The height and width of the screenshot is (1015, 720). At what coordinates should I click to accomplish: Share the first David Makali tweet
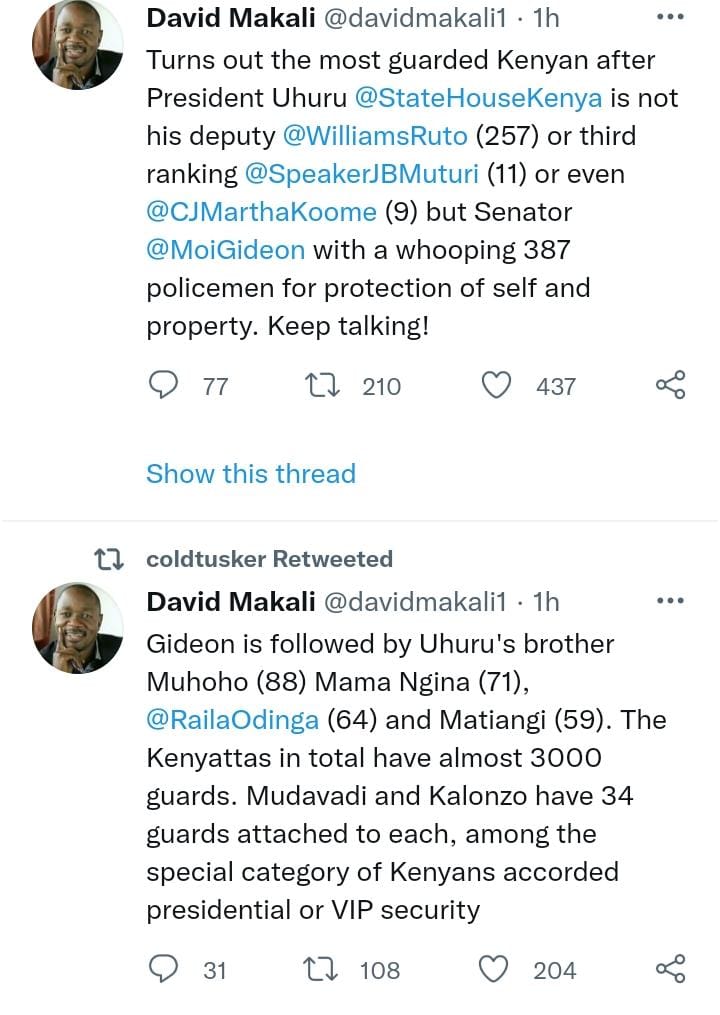670,386
